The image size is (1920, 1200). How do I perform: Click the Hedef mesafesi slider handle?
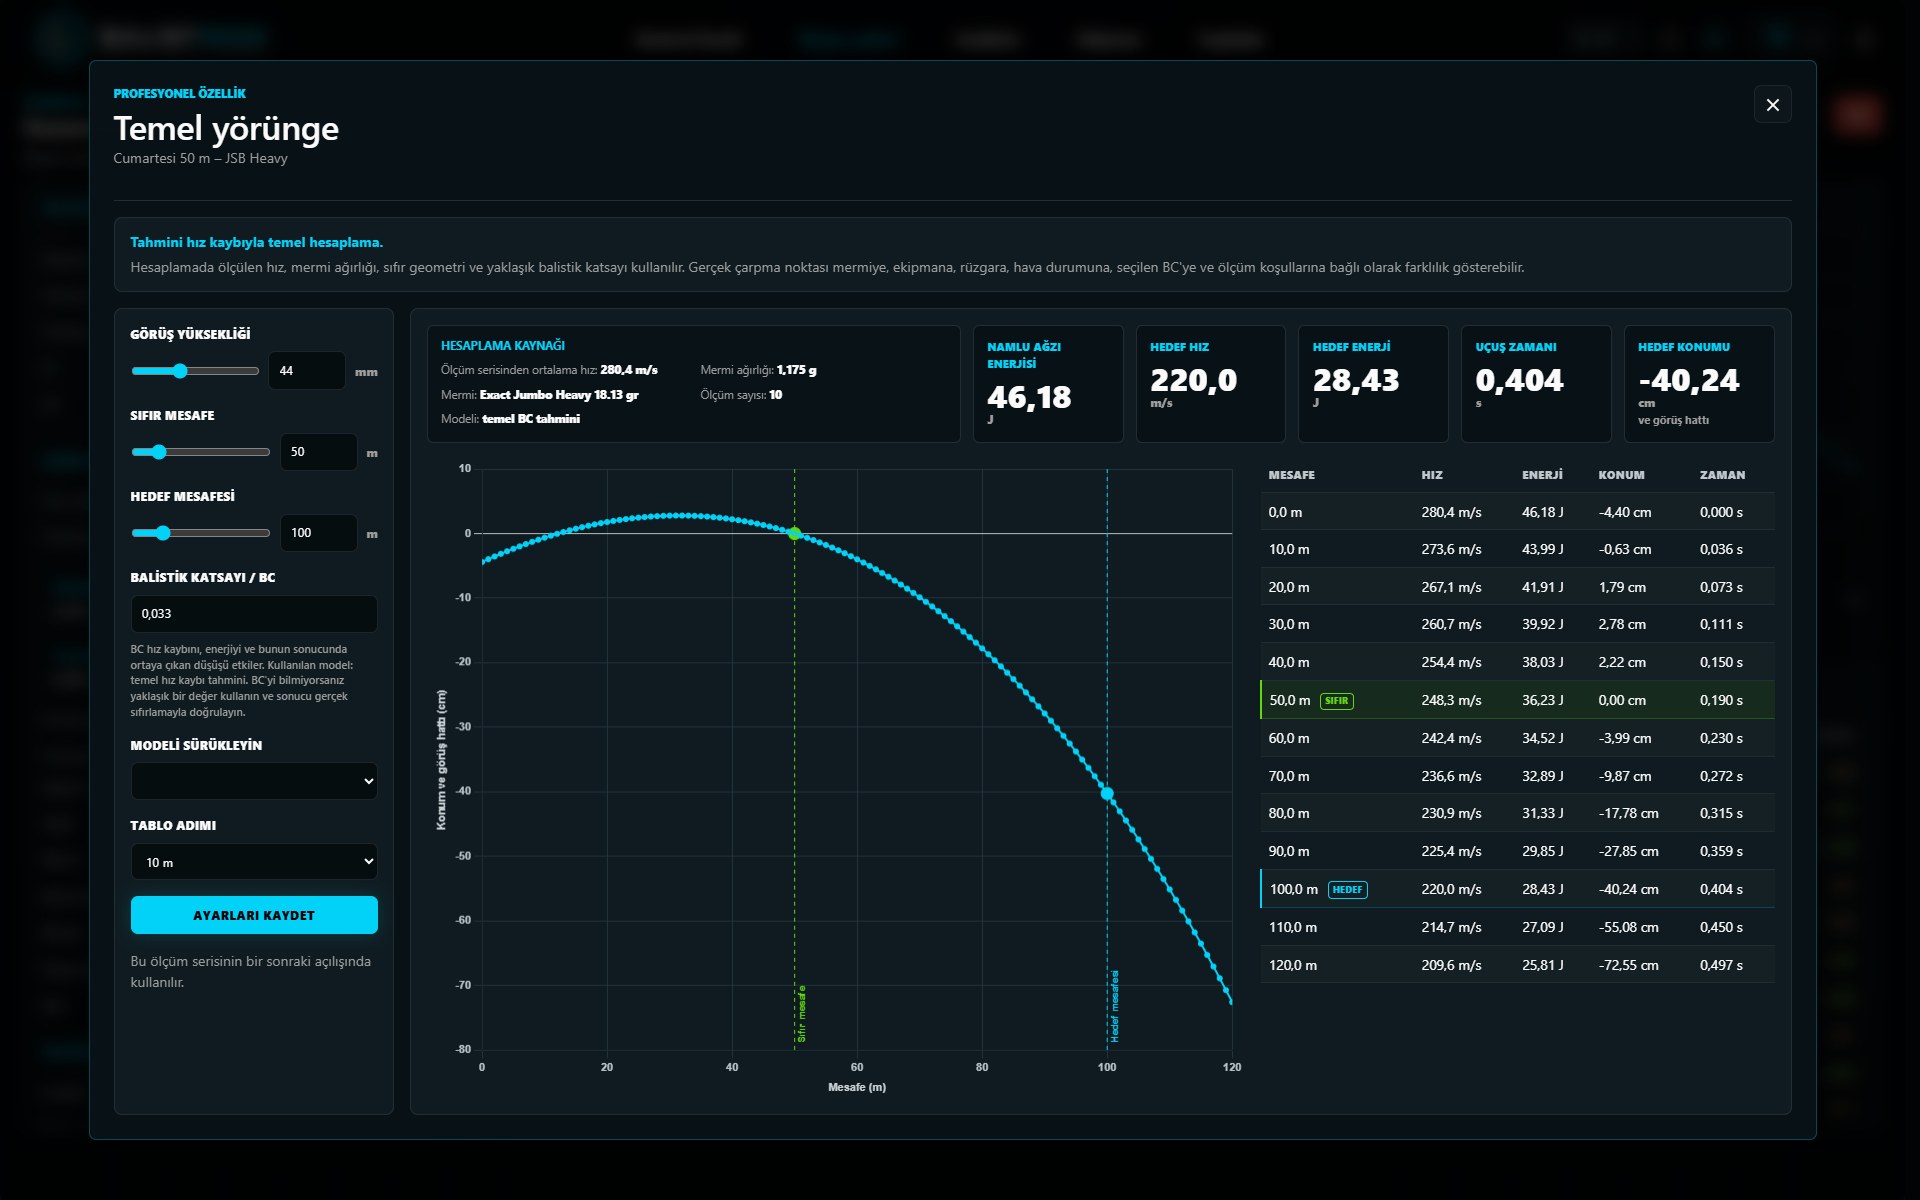coord(163,533)
